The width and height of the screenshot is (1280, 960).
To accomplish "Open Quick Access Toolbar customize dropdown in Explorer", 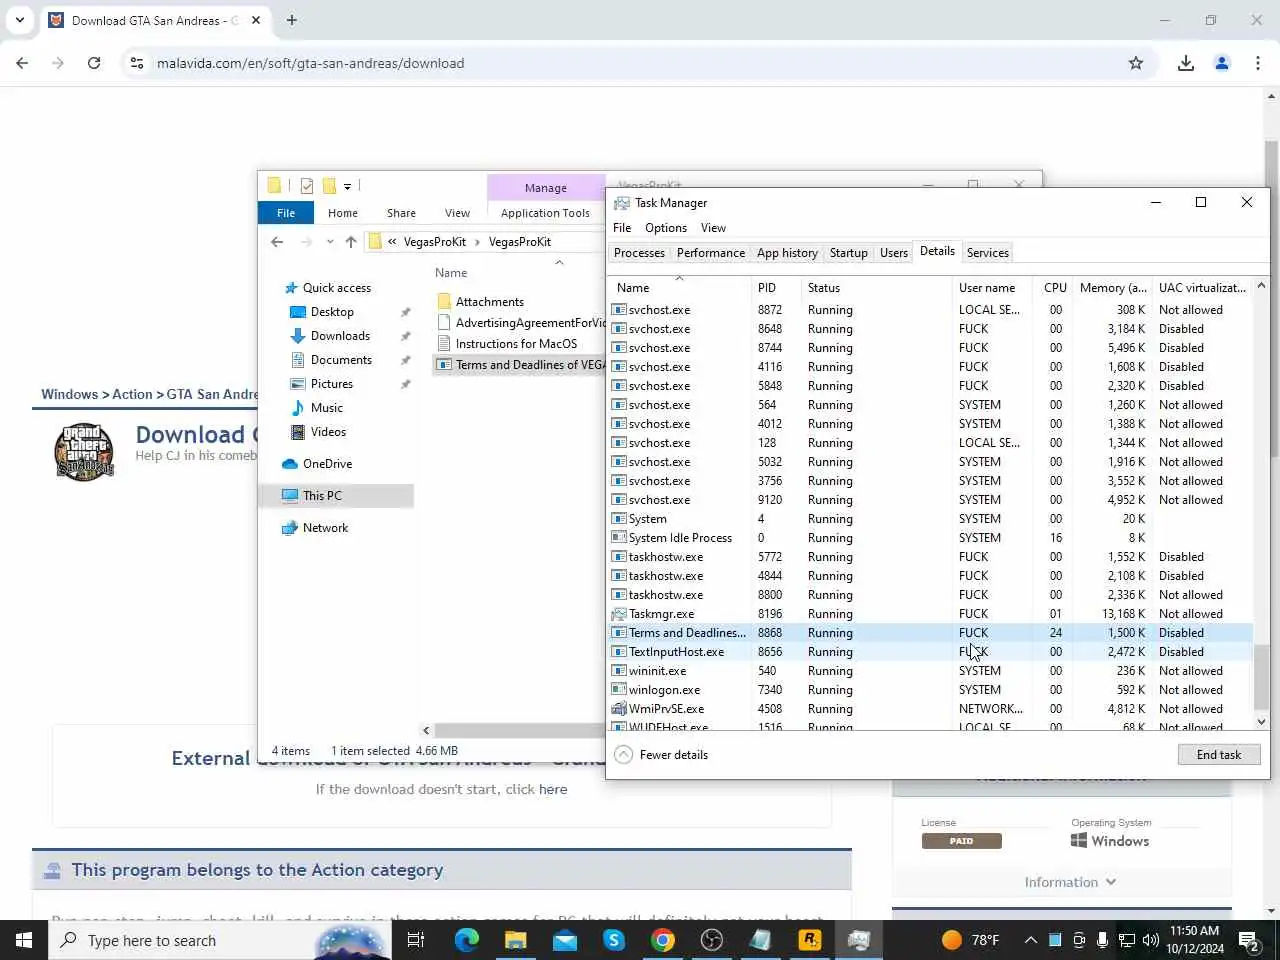I will [347, 186].
